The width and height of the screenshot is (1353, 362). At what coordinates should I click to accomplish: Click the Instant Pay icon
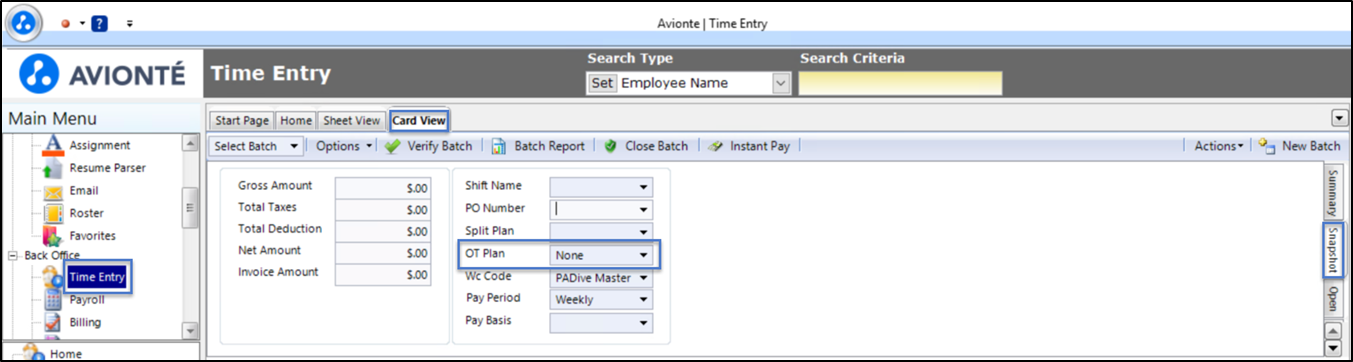(715, 146)
